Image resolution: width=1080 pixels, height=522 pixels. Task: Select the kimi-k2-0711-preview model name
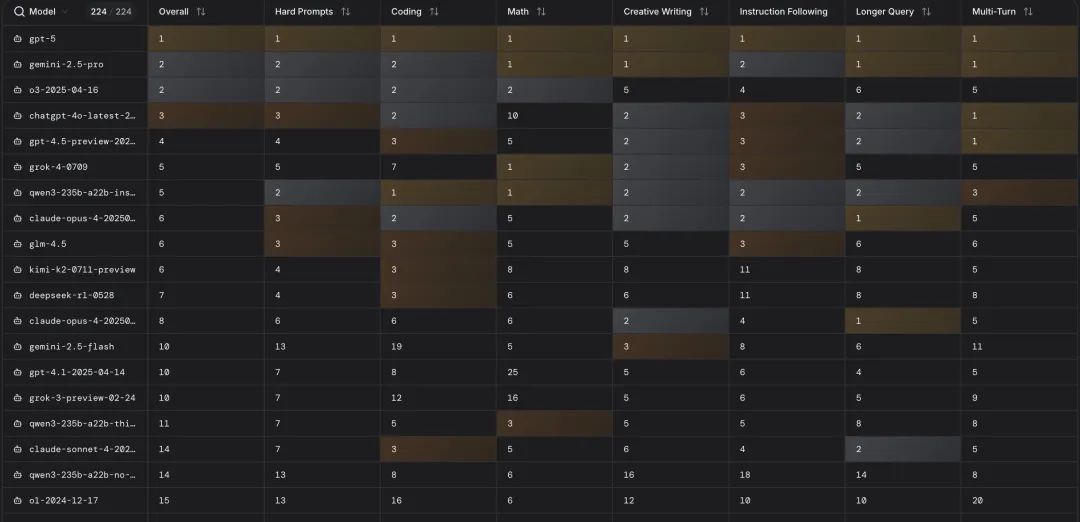click(x=82, y=270)
